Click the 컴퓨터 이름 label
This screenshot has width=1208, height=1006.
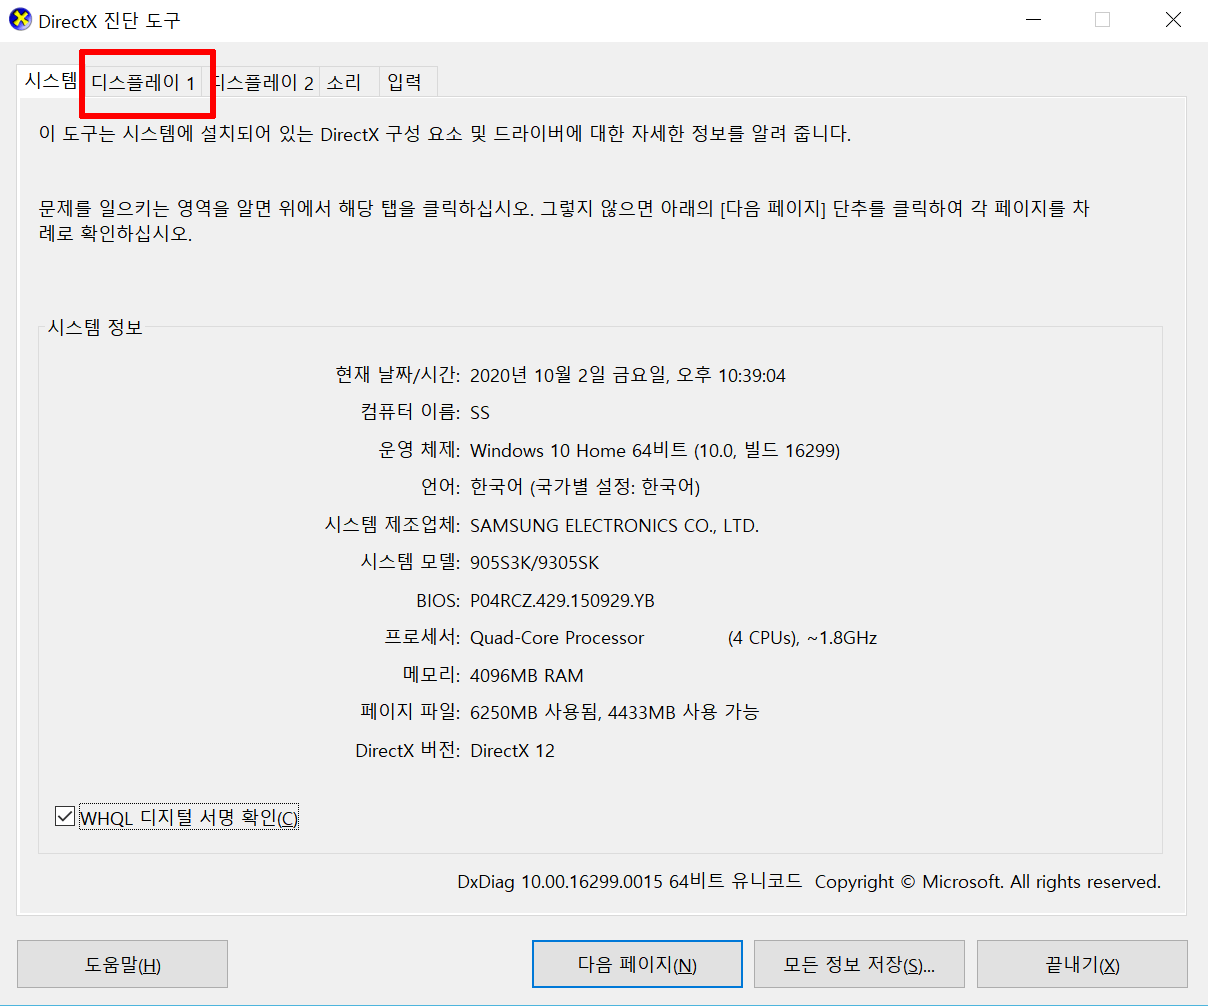pos(410,413)
